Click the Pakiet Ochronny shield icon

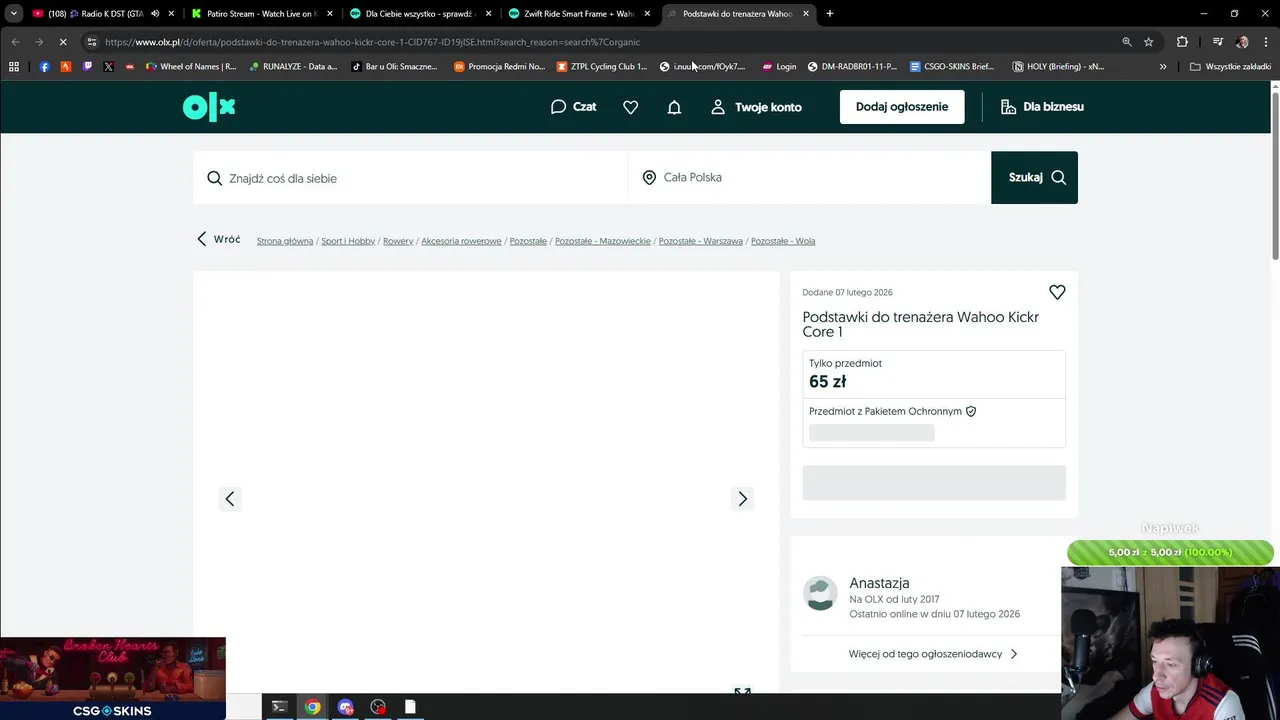(x=971, y=411)
